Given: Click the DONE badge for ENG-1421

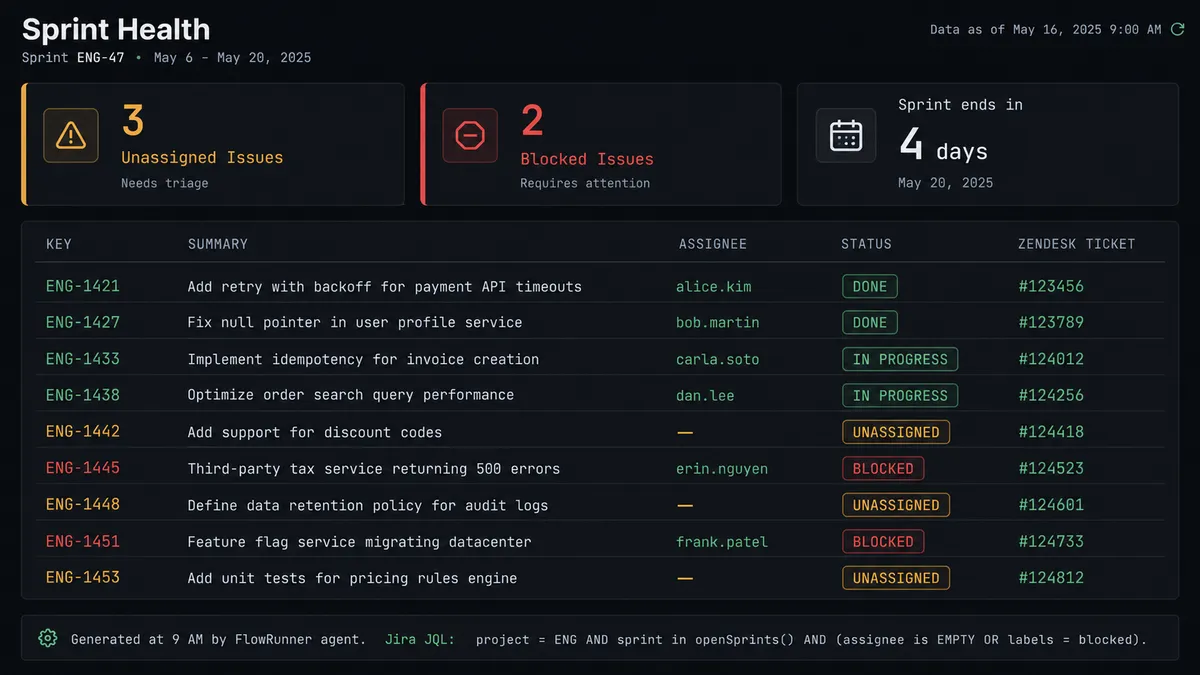Looking at the screenshot, I should (870, 286).
